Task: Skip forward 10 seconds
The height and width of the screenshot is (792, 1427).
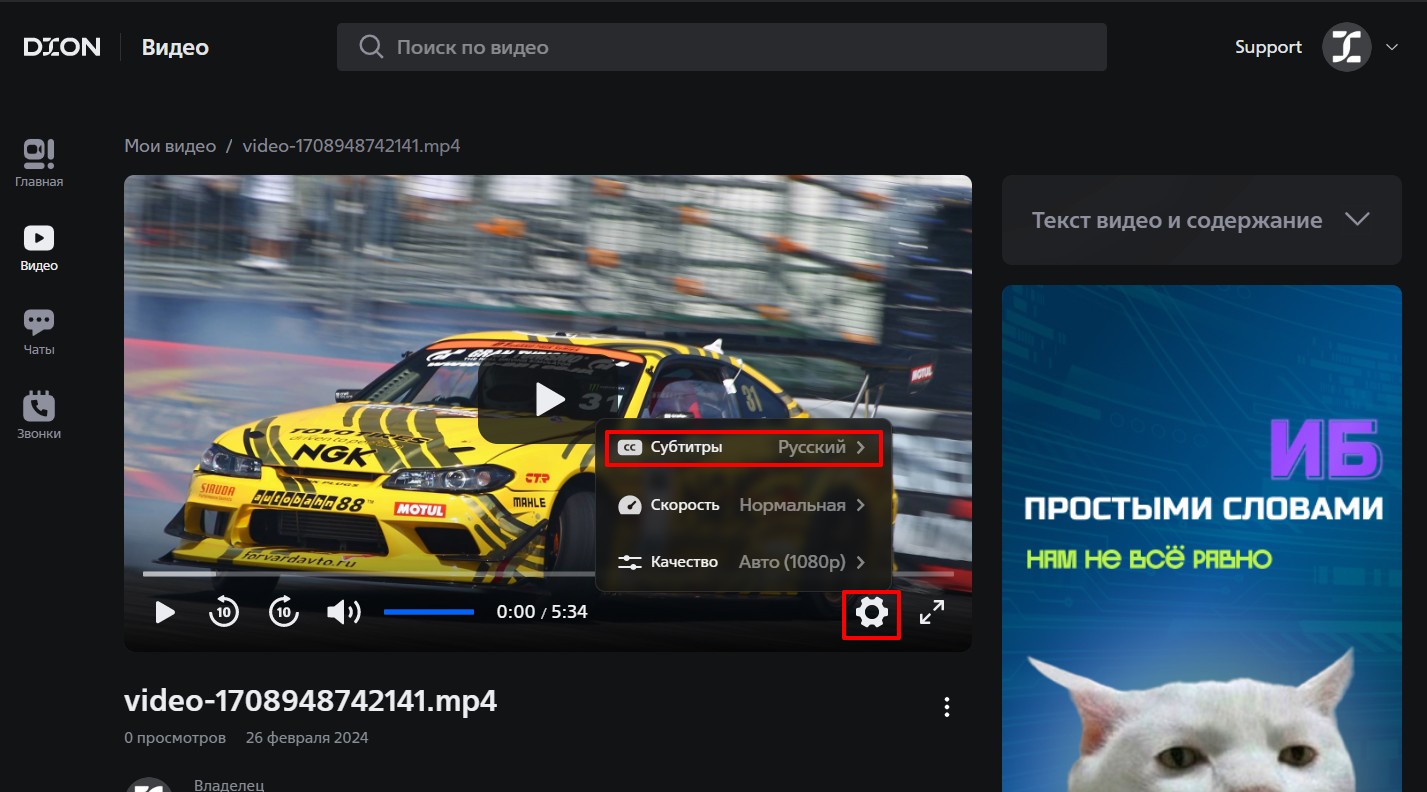Action: click(284, 611)
